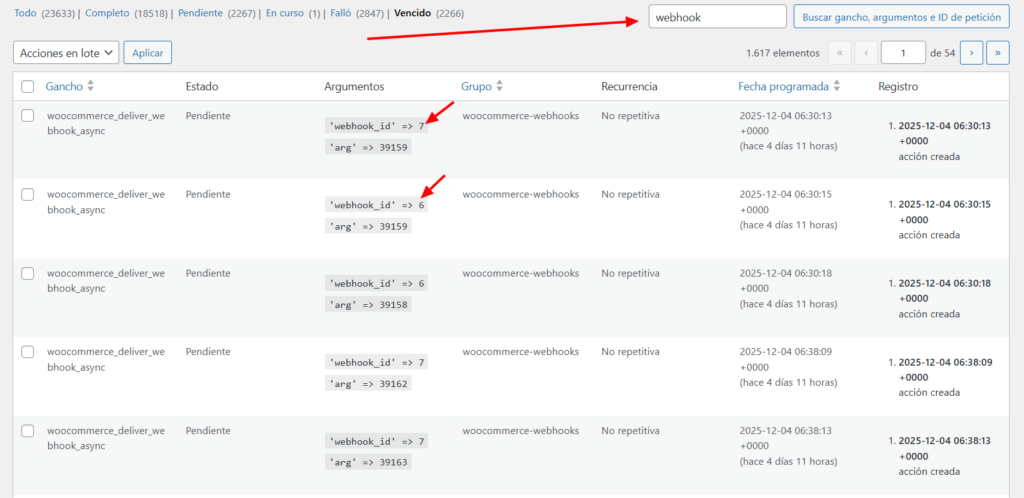Sort table by Gancho column link
Screen dimensions: 1024x498
click(x=64, y=87)
